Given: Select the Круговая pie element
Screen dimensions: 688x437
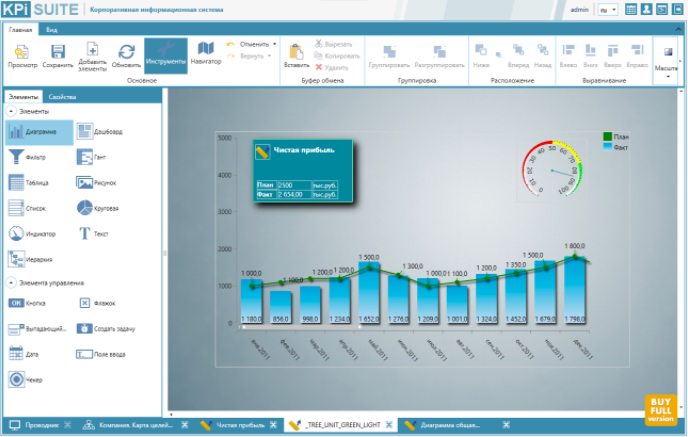Looking at the screenshot, I should click(x=98, y=208).
